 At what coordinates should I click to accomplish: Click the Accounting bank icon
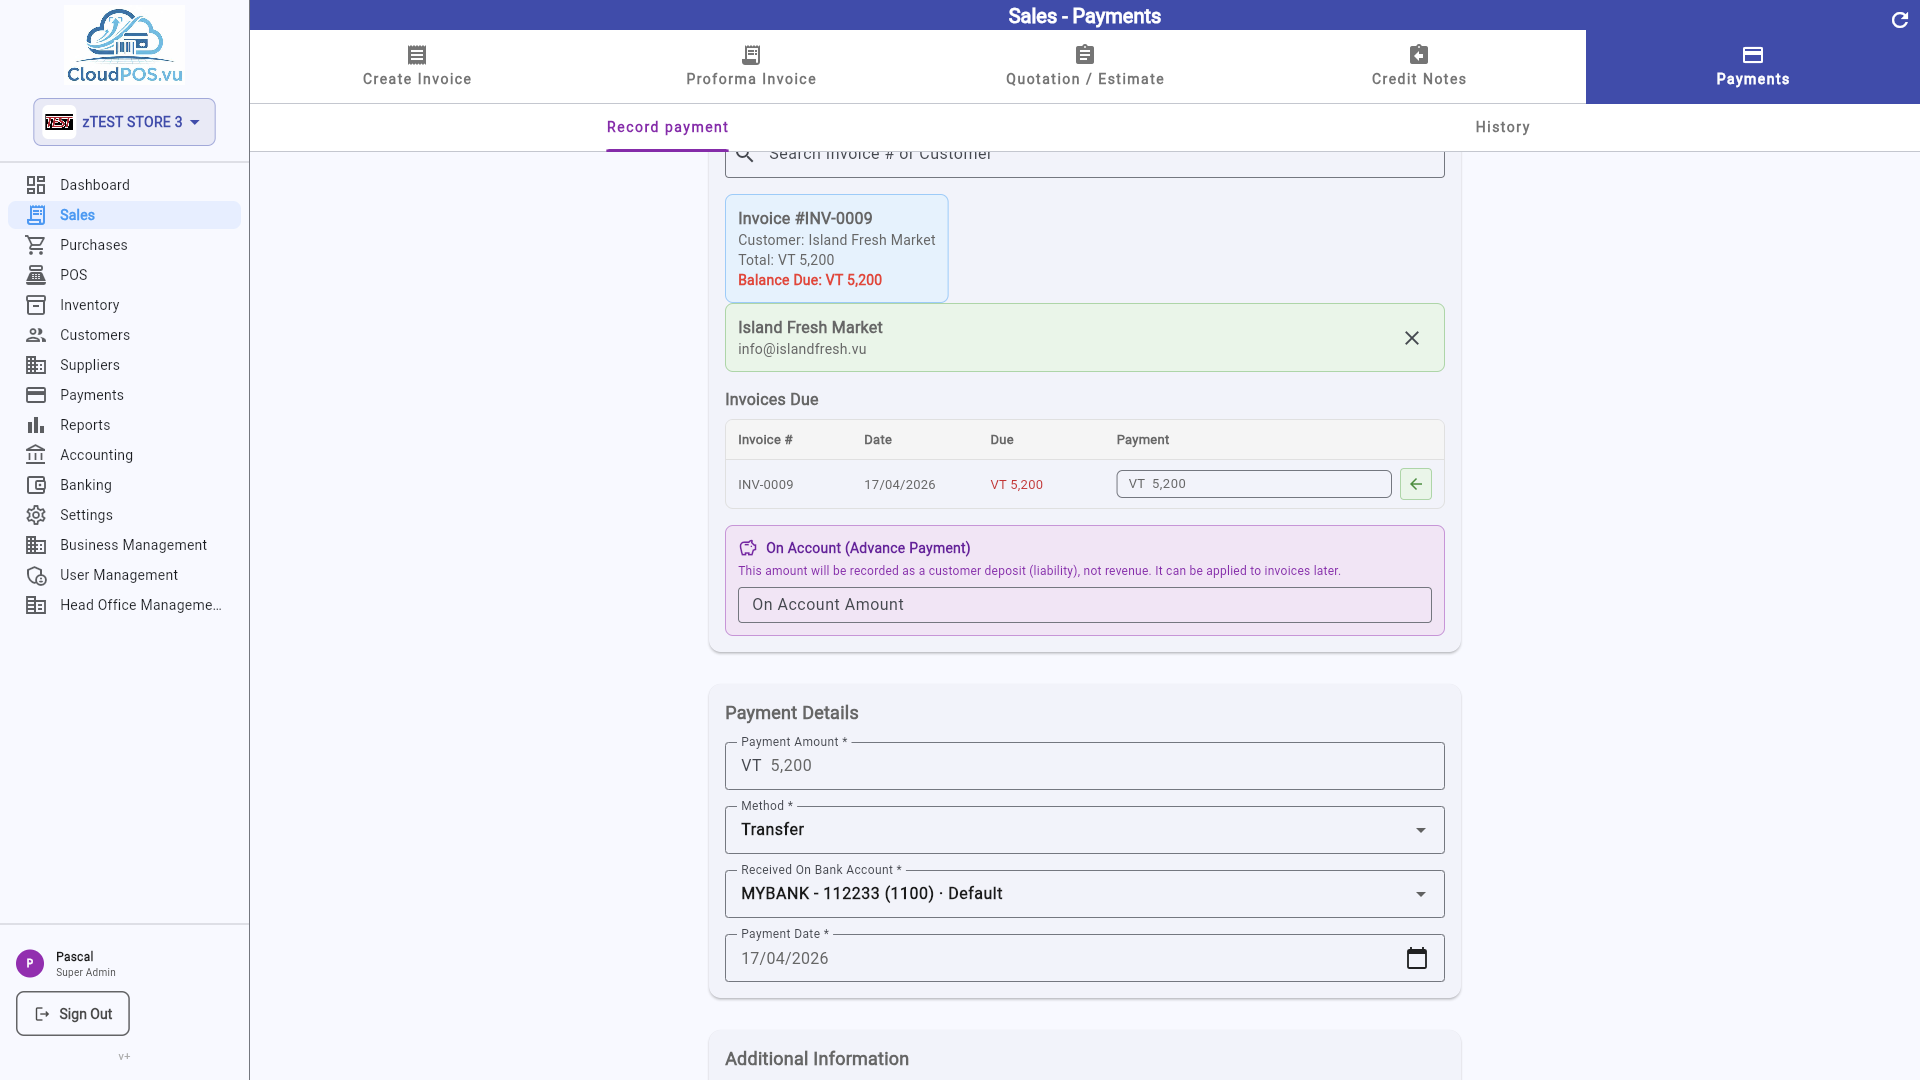36,455
